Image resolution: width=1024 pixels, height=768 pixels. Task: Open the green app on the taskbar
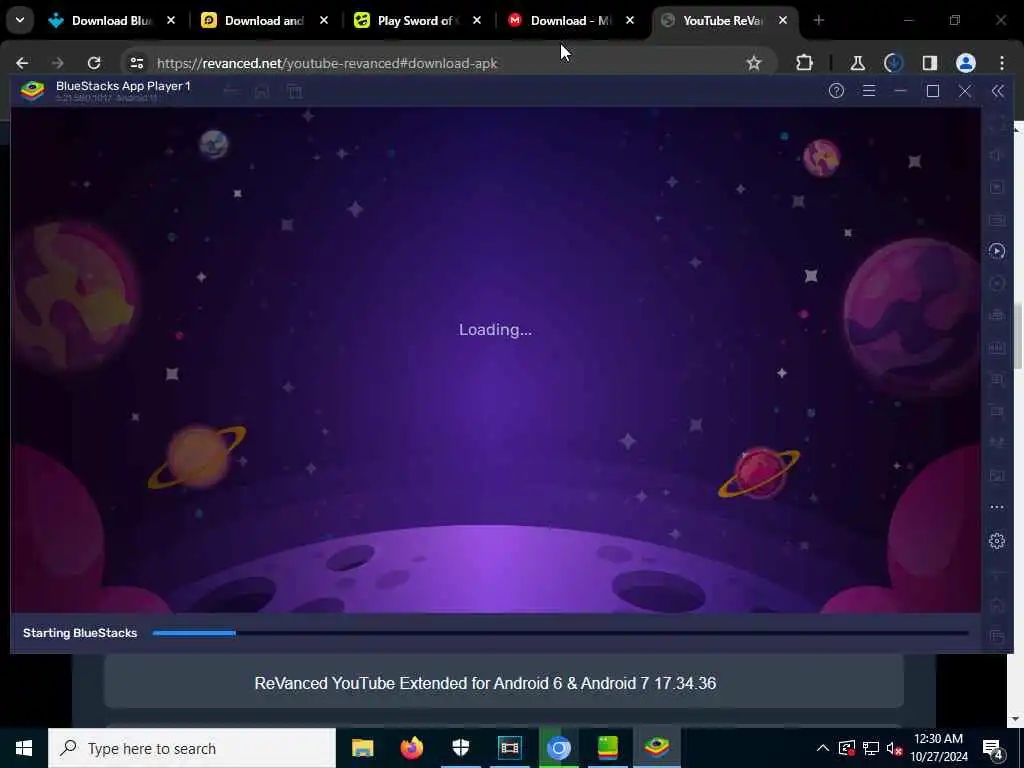(608, 748)
